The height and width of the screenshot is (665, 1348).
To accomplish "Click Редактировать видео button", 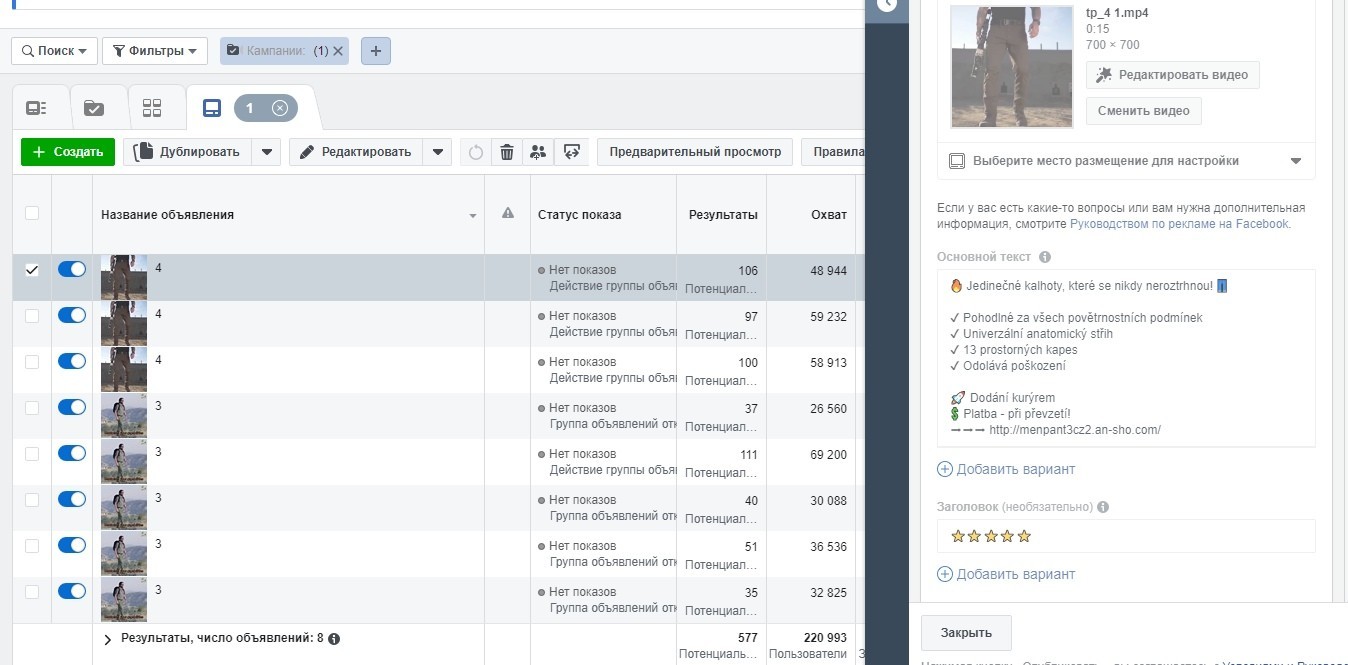I will click(x=1173, y=75).
